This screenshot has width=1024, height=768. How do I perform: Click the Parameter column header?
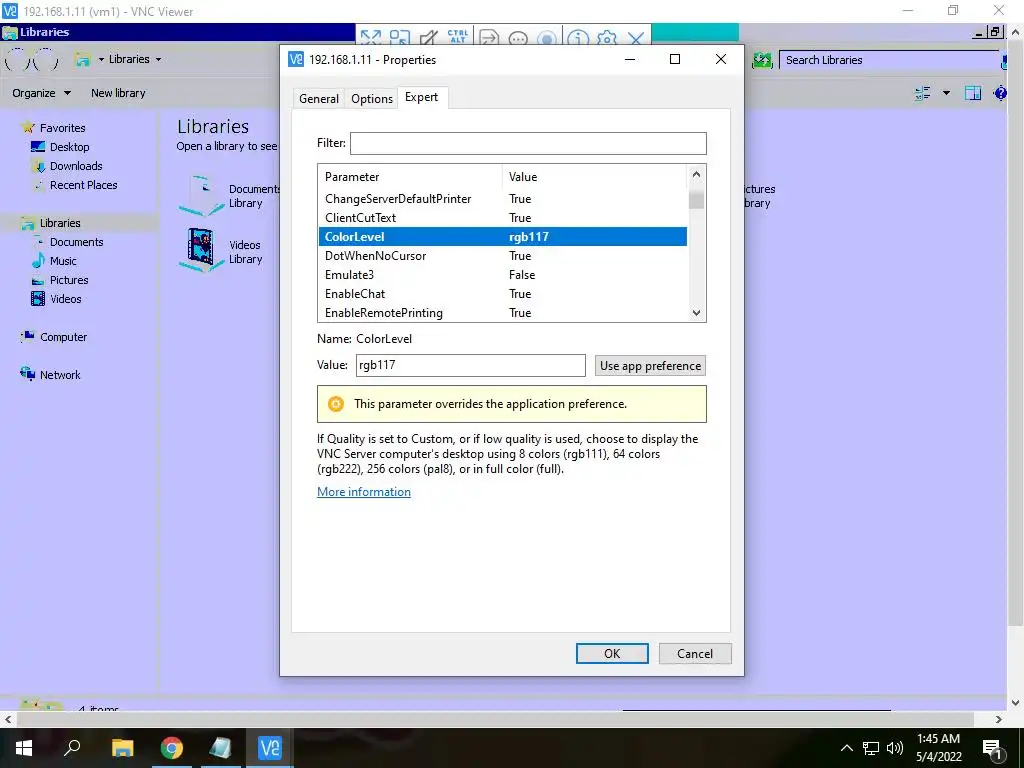pos(411,177)
